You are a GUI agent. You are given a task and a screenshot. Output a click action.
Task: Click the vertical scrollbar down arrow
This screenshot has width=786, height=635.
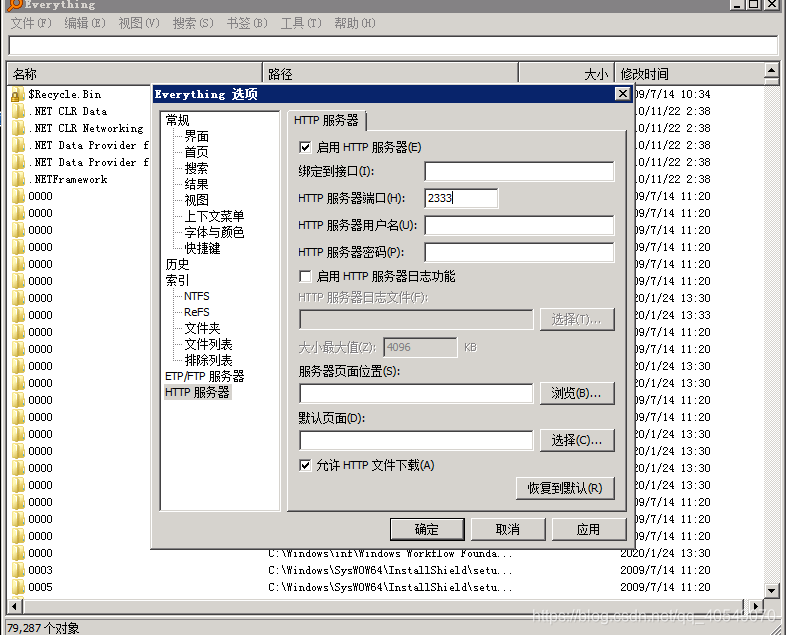pos(772,590)
